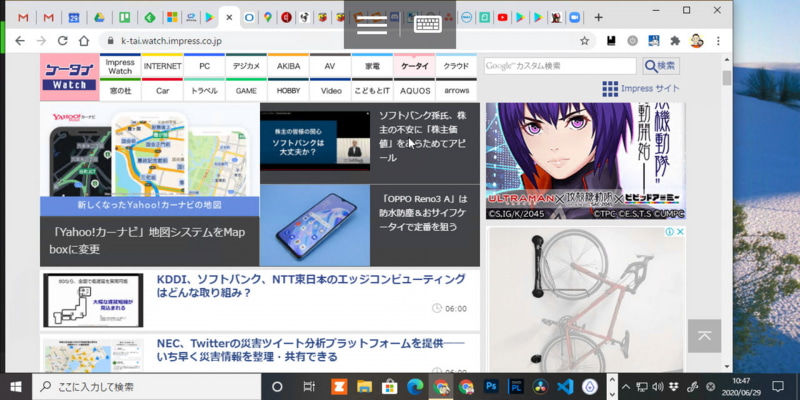Open the Yahoo!カーナビ Mapbox article headline

(x=147, y=241)
